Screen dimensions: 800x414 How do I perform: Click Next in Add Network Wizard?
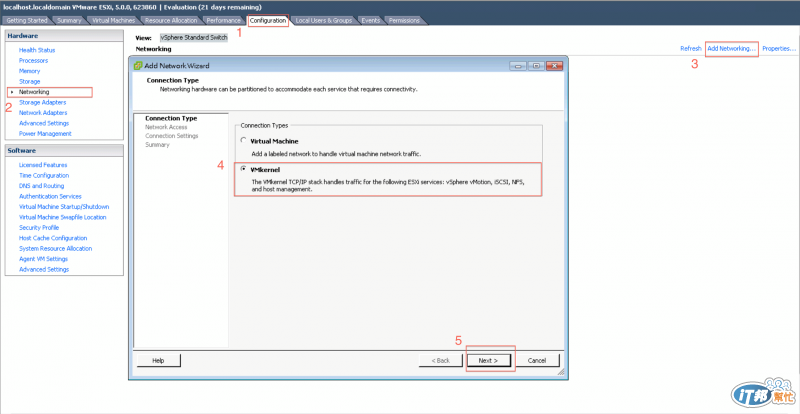[488, 360]
